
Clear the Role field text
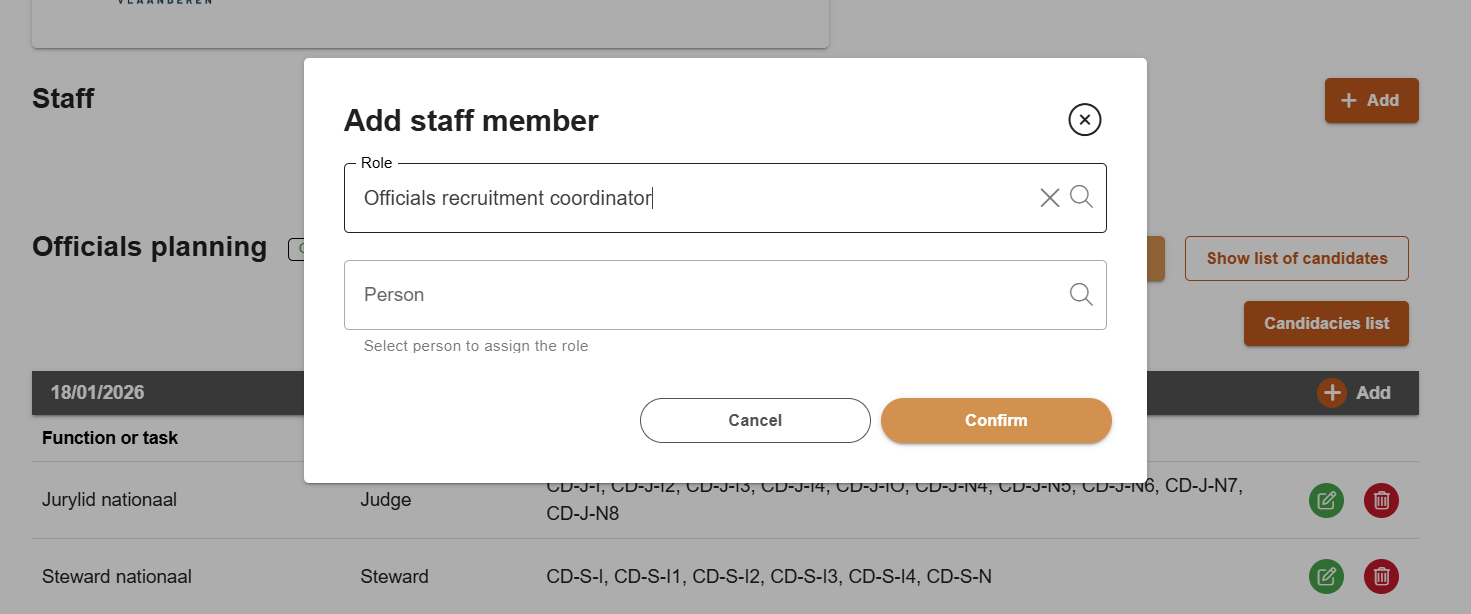(x=1049, y=198)
